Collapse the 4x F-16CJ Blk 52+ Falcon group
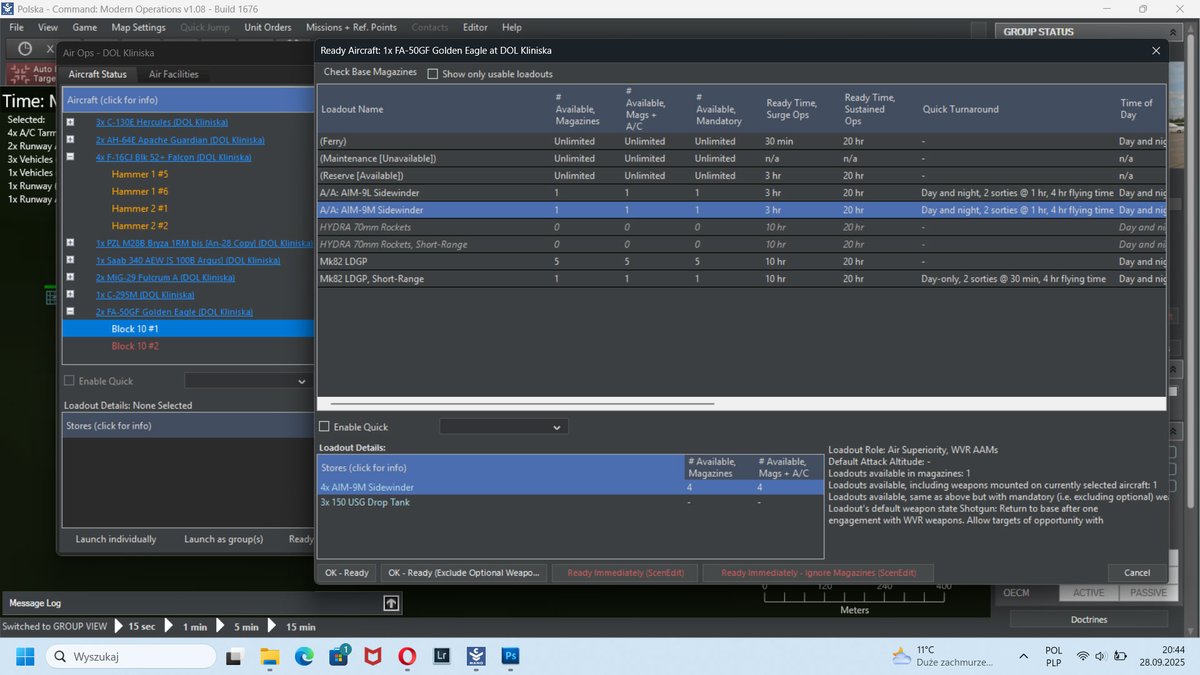Image resolution: width=1200 pixels, height=675 pixels. [x=71, y=157]
